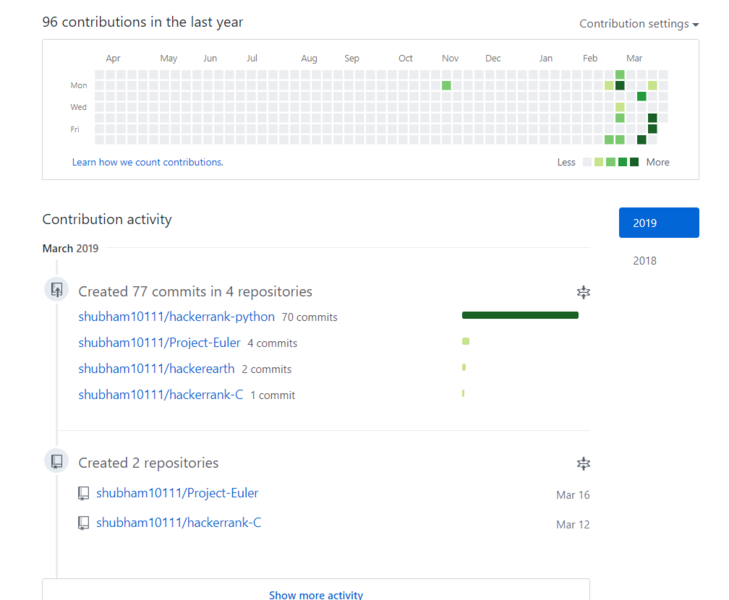Open the Contribution settings dropdown
The height and width of the screenshot is (600, 729).
[639, 24]
